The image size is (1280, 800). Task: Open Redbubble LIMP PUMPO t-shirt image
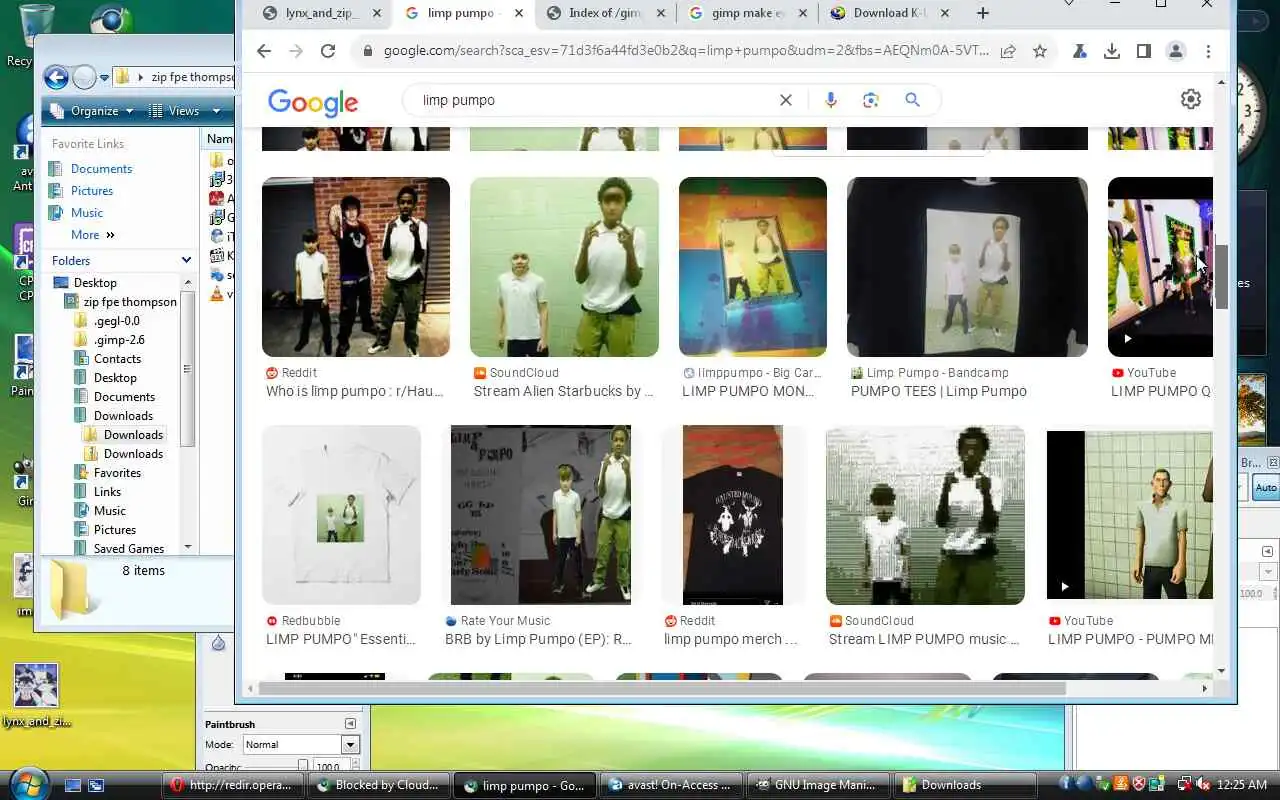[341, 515]
